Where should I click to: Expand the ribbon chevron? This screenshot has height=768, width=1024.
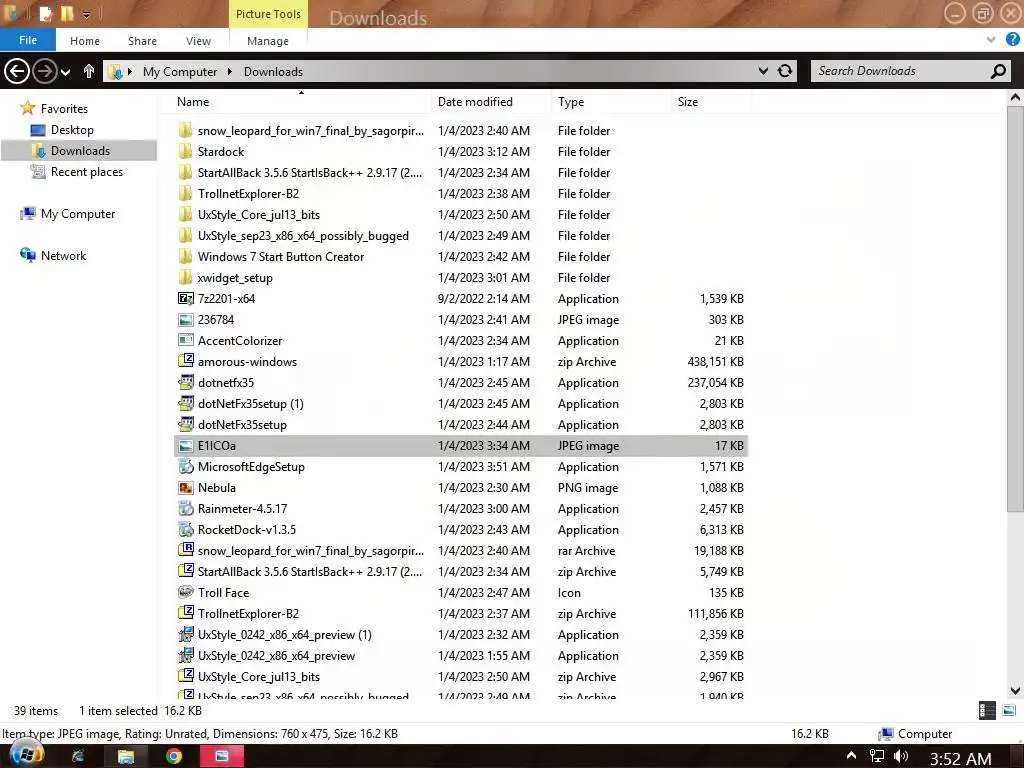pos(991,40)
